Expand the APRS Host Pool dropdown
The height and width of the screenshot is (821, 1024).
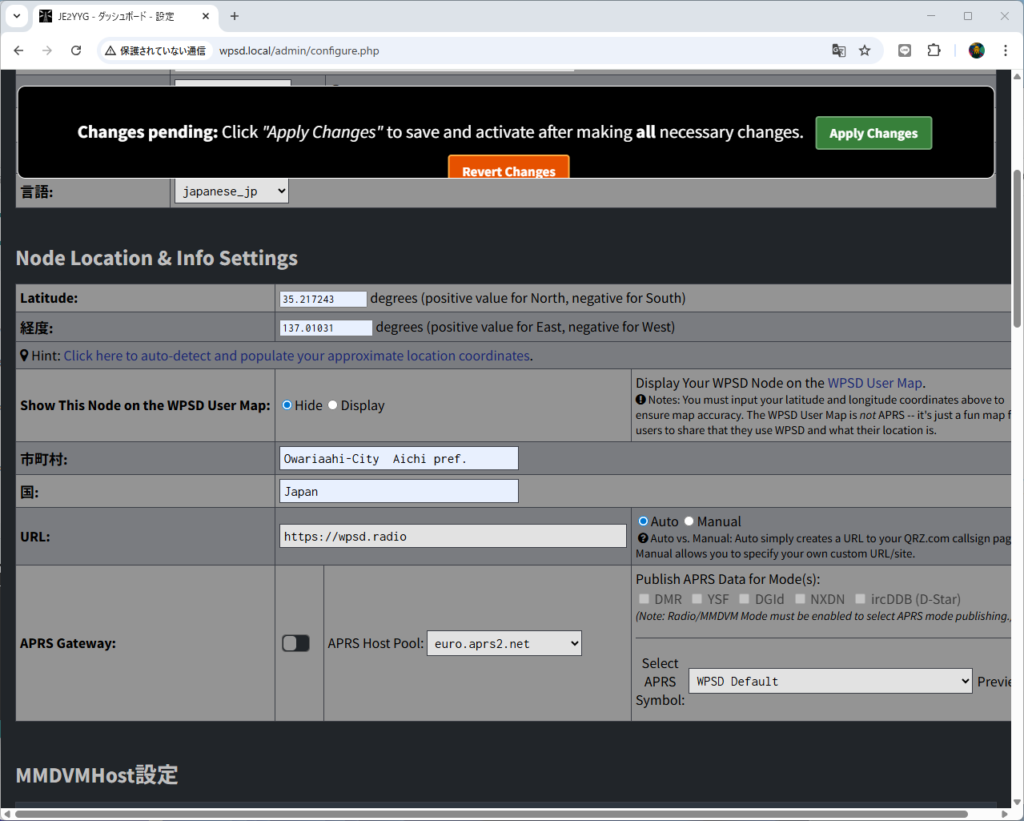[x=504, y=644]
